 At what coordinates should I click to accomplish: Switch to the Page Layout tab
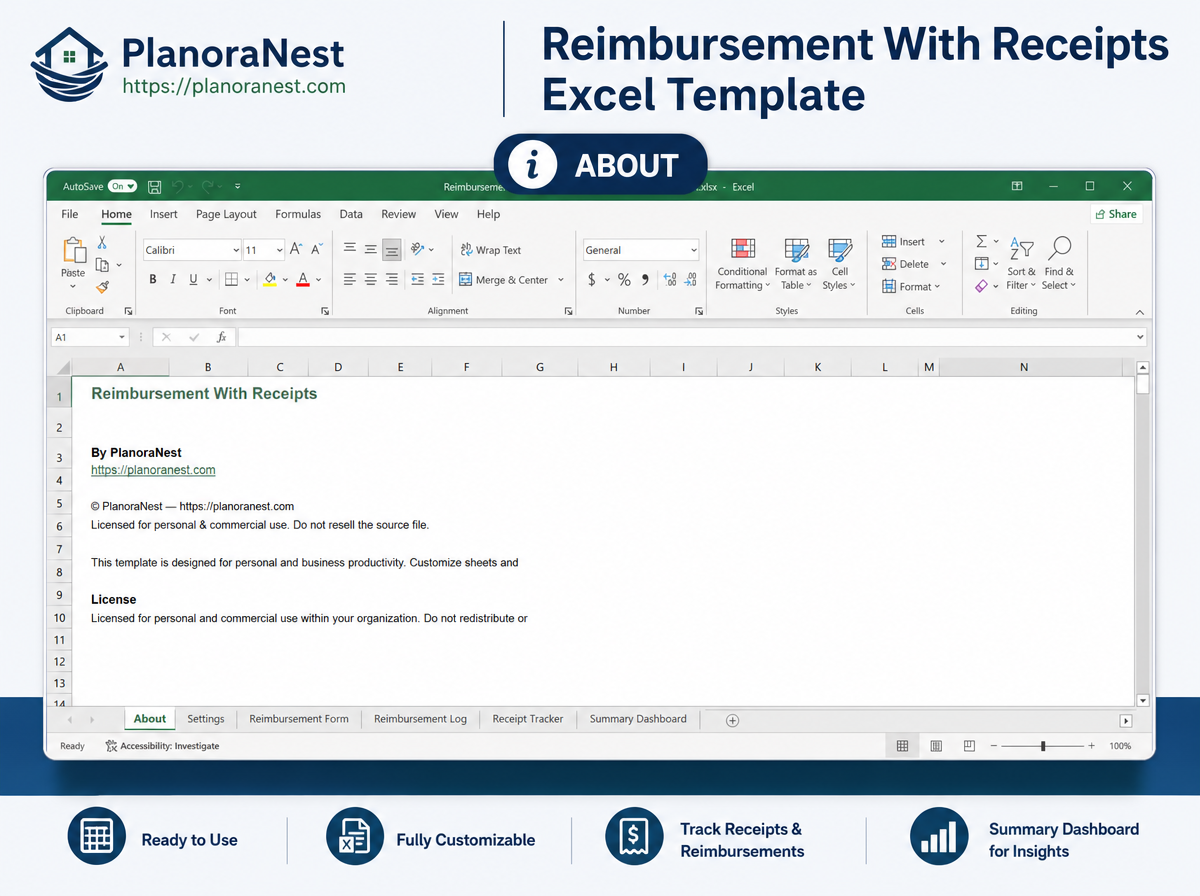click(x=227, y=214)
